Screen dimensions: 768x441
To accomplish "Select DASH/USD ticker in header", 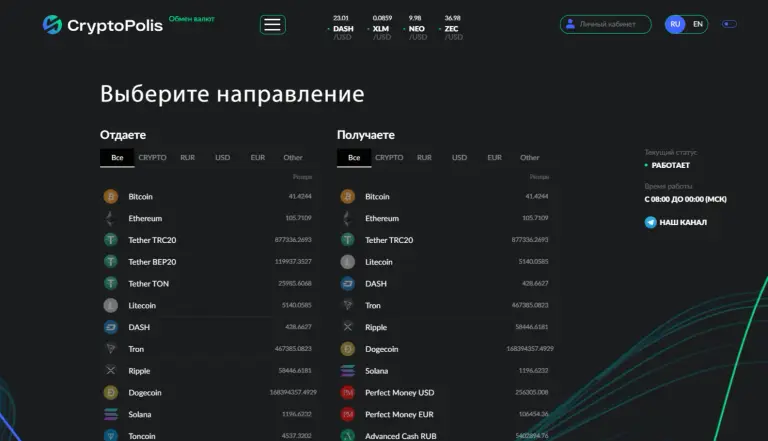I will coord(342,28).
